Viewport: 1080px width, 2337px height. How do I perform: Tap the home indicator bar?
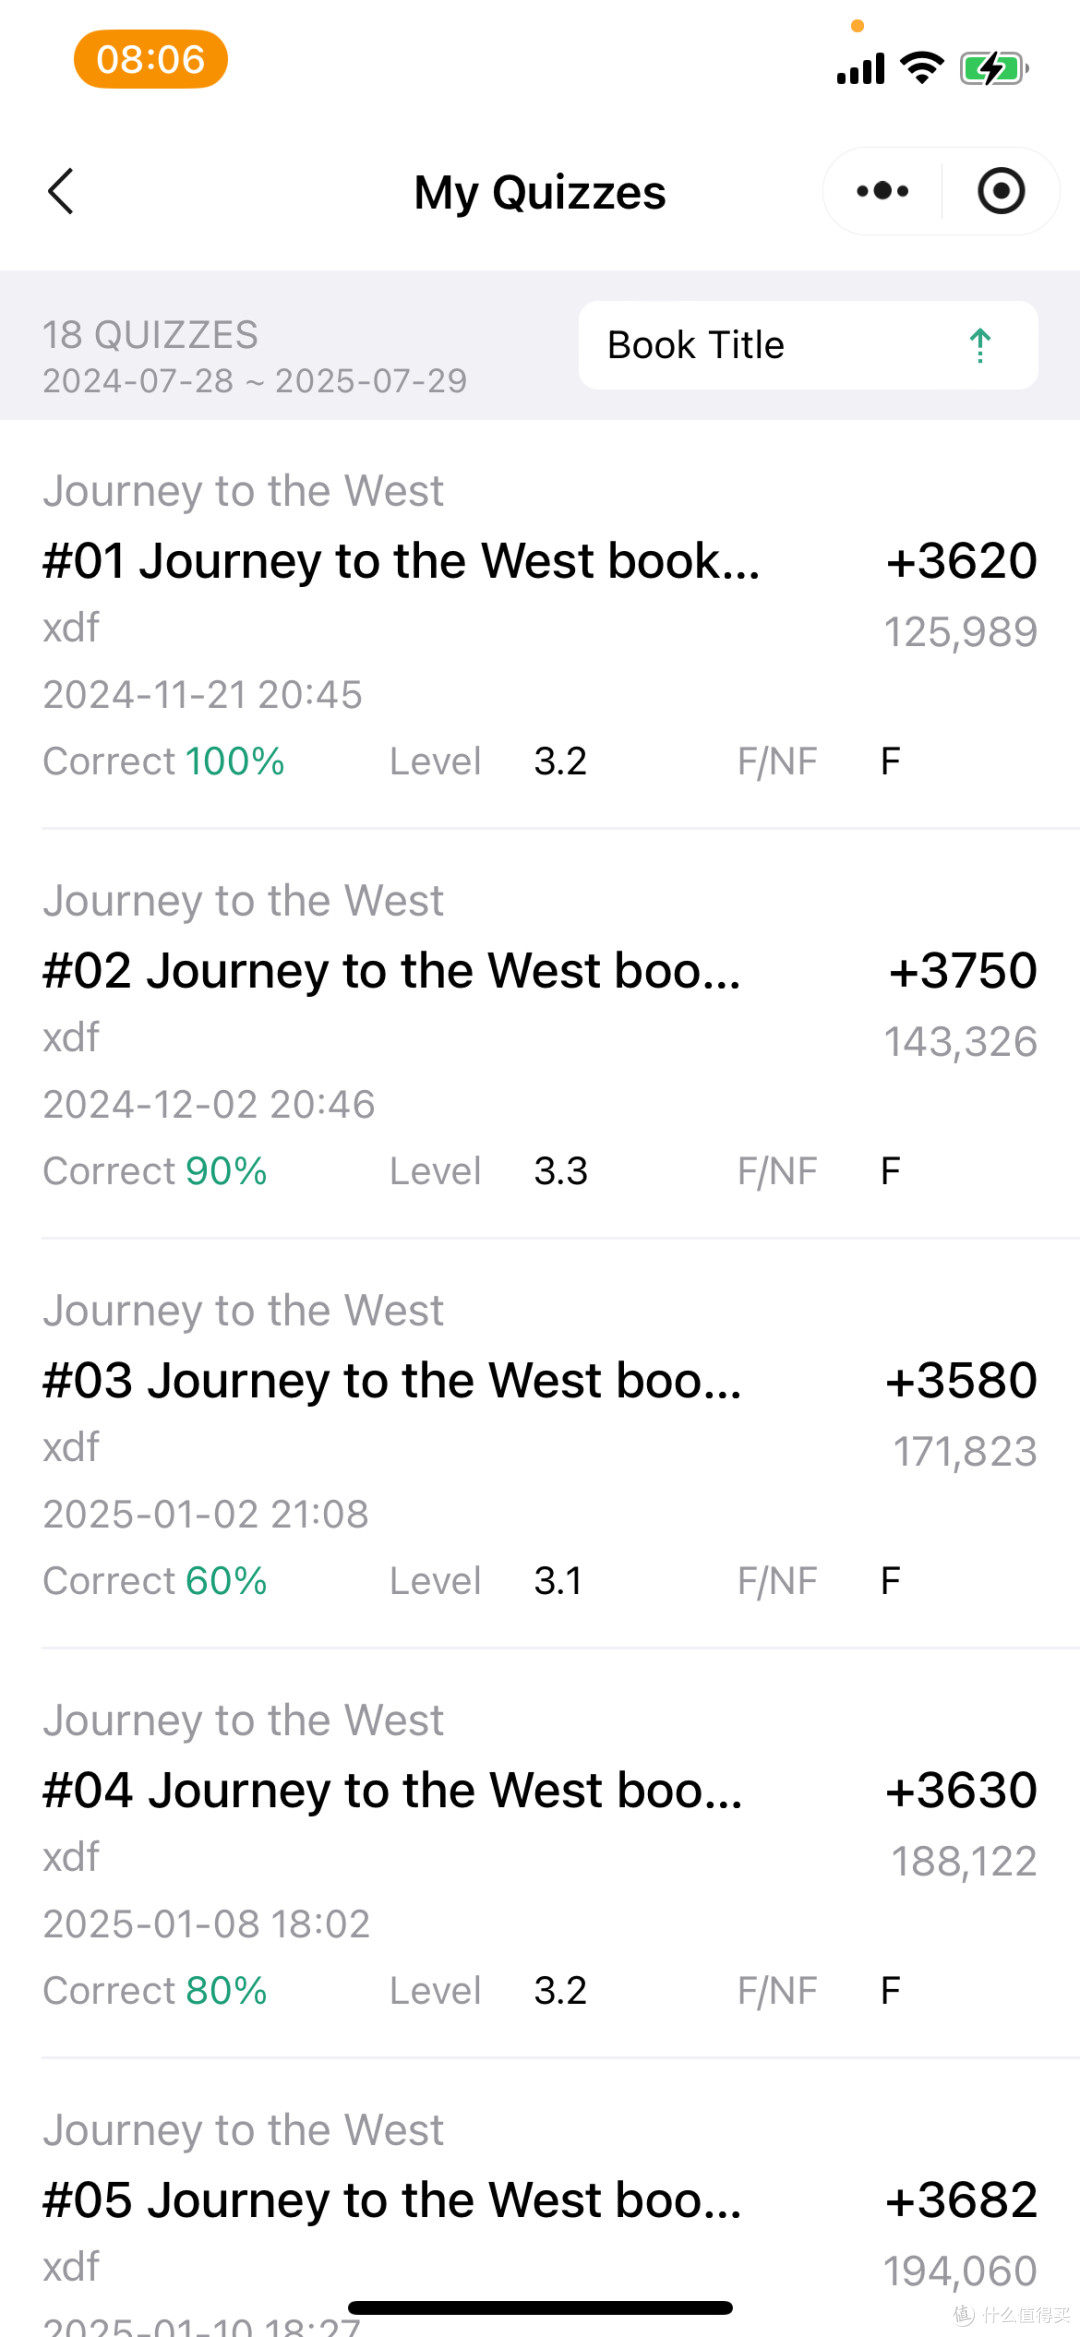540,2308
